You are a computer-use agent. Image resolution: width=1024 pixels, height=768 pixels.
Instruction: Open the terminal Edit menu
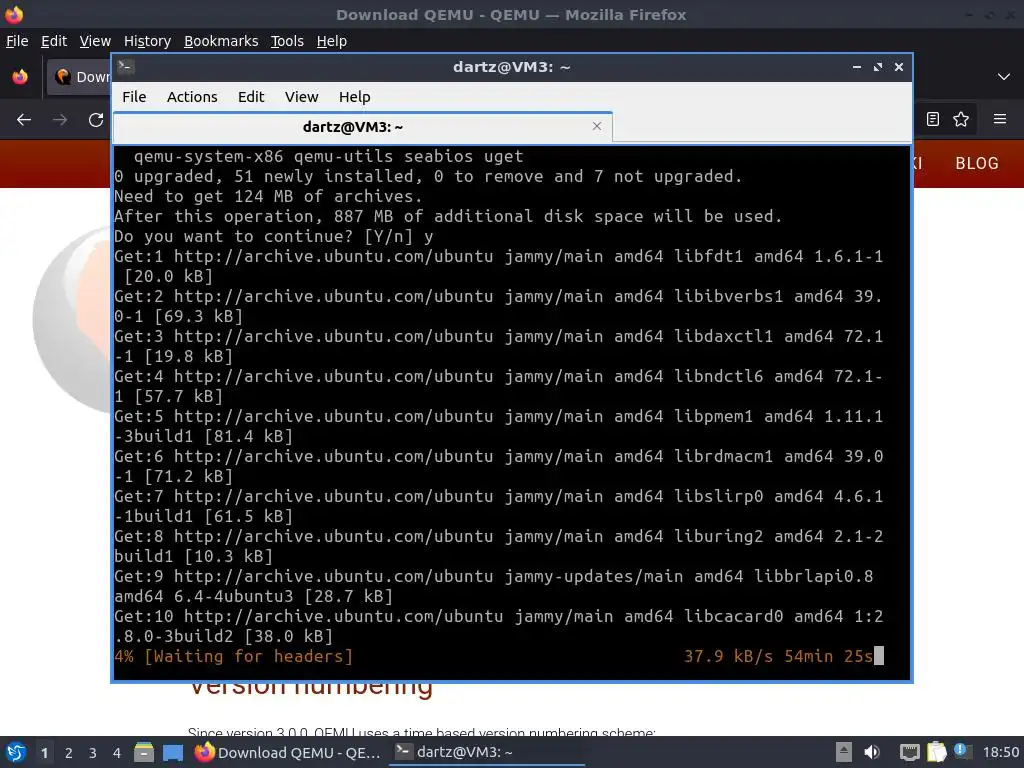(x=251, y=97)
